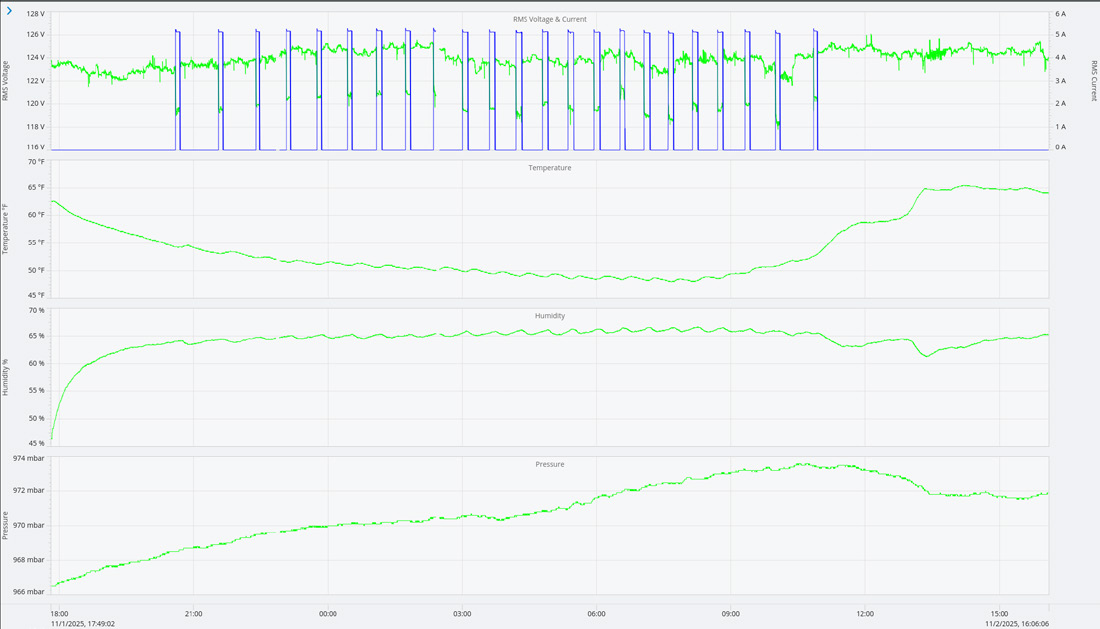Click the '18:00' time axis label
This screenshot has width=1100, height=629.
coord(60,614)
